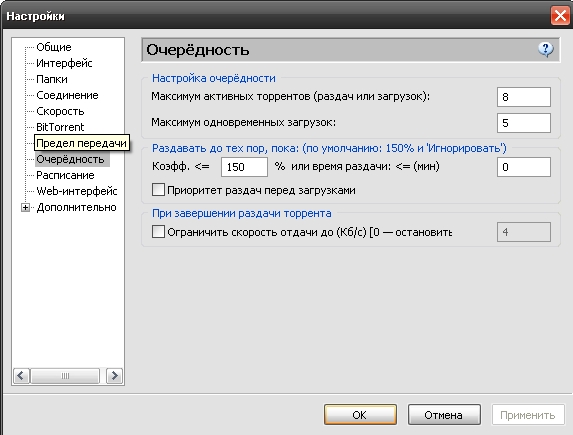The width and height of the screenshot is (573, 435).
Task: Click the seeding time minutes field
Action: [x=524, y=167]
